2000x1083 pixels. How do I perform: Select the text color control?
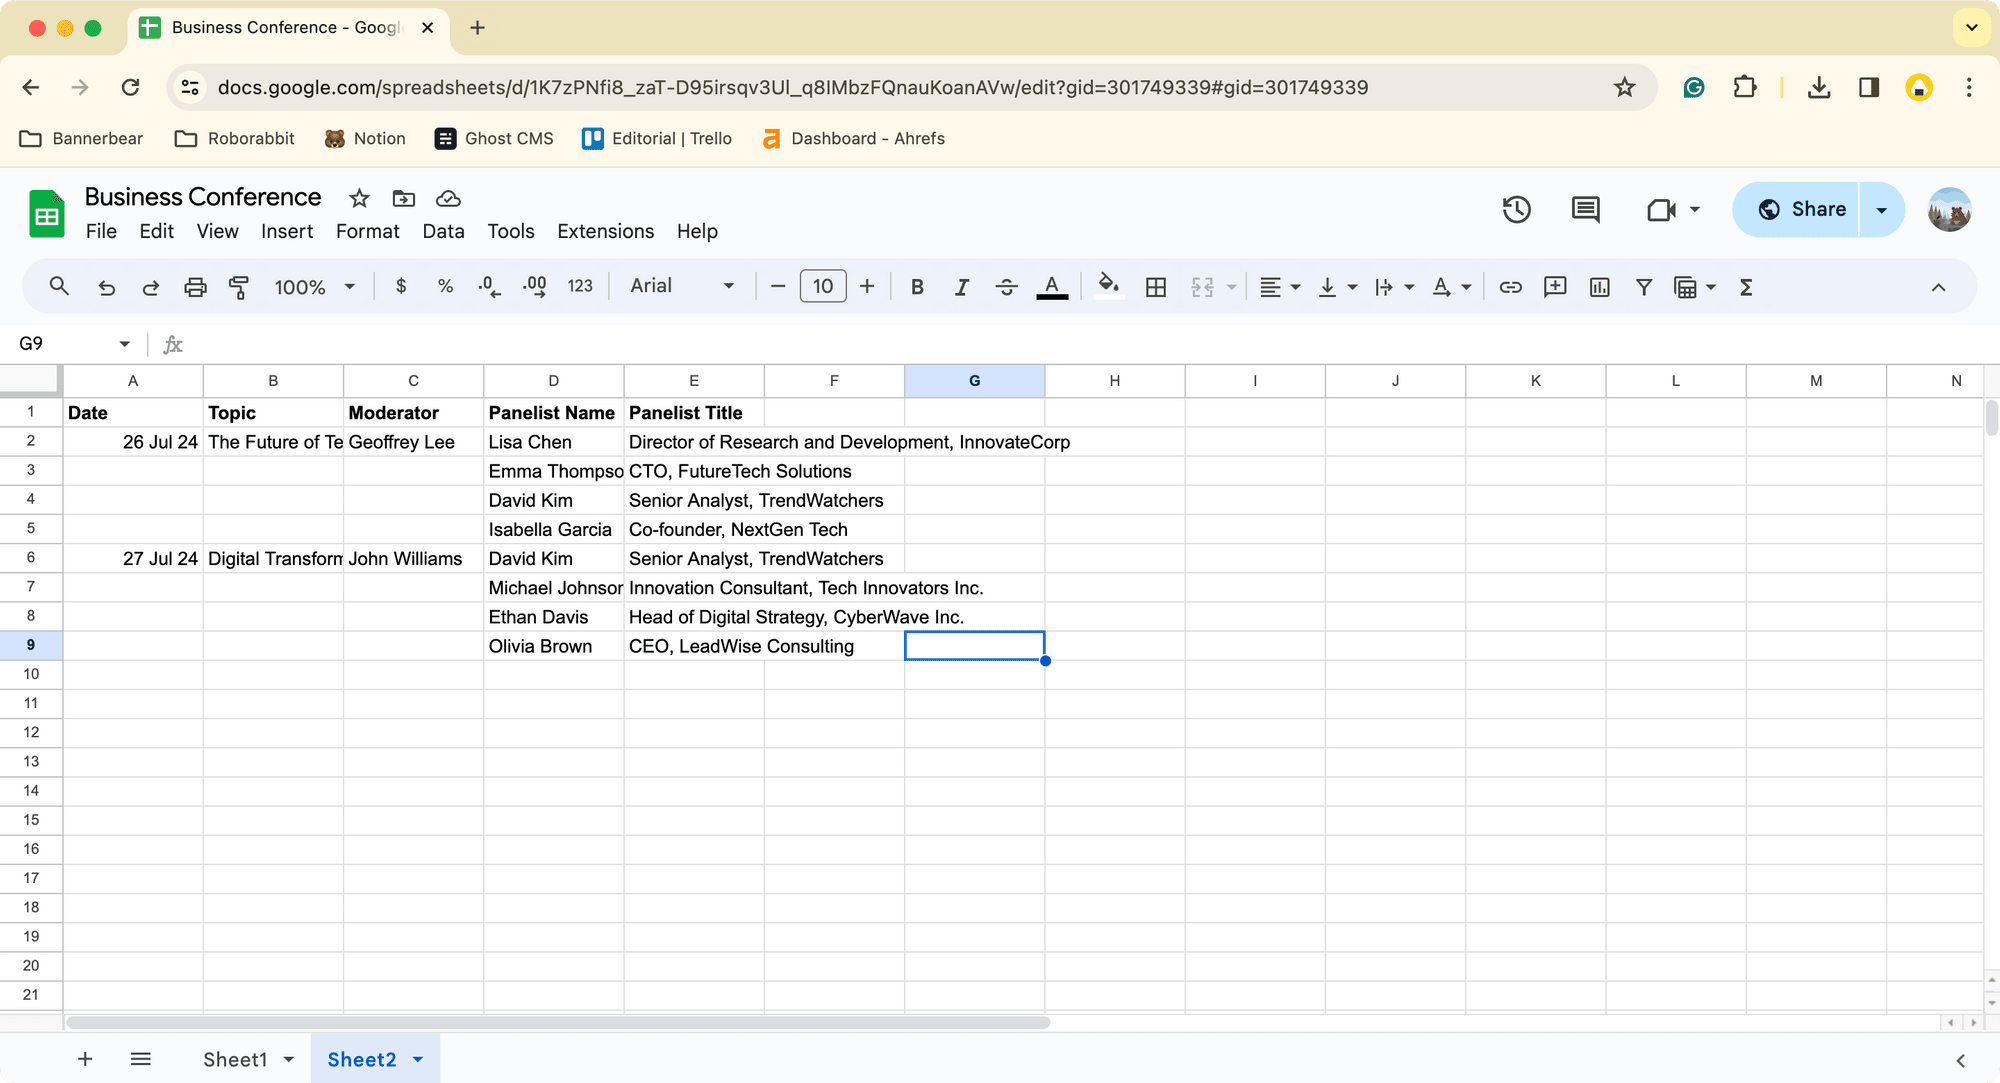[x=1052, y=286]
